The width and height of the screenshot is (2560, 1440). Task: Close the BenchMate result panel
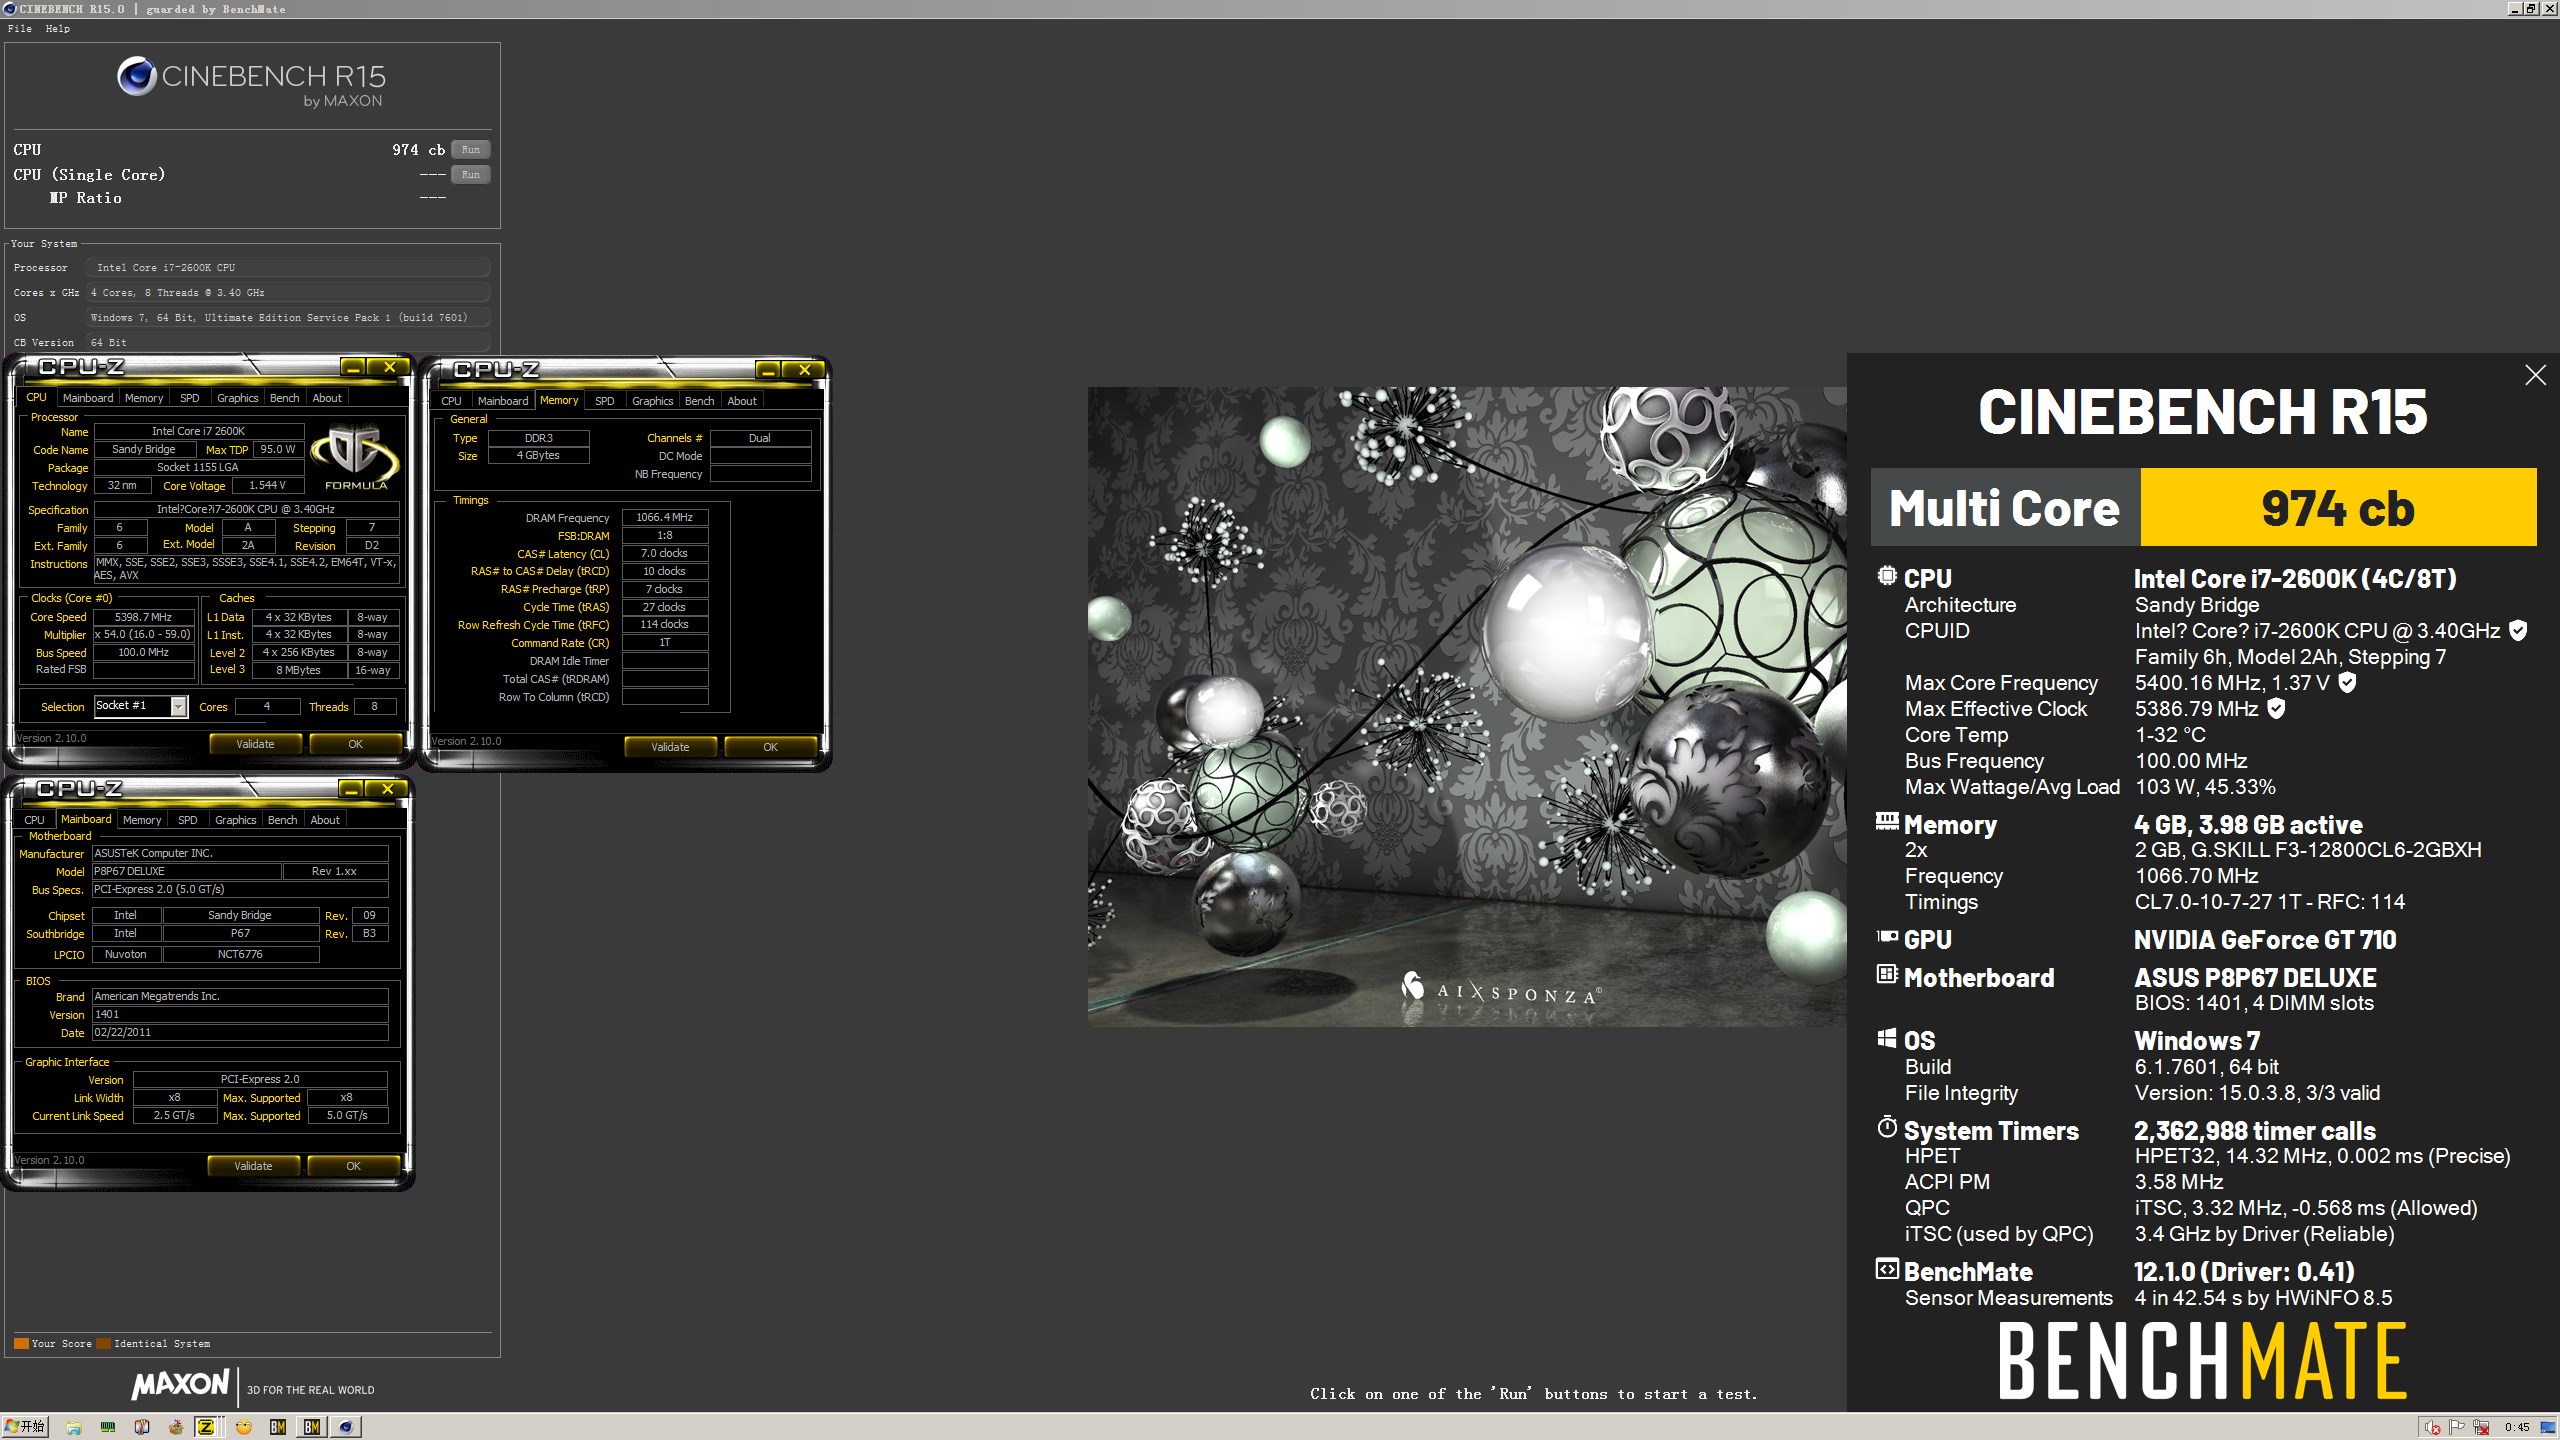pyautogui.click(x=2535, y=375)
